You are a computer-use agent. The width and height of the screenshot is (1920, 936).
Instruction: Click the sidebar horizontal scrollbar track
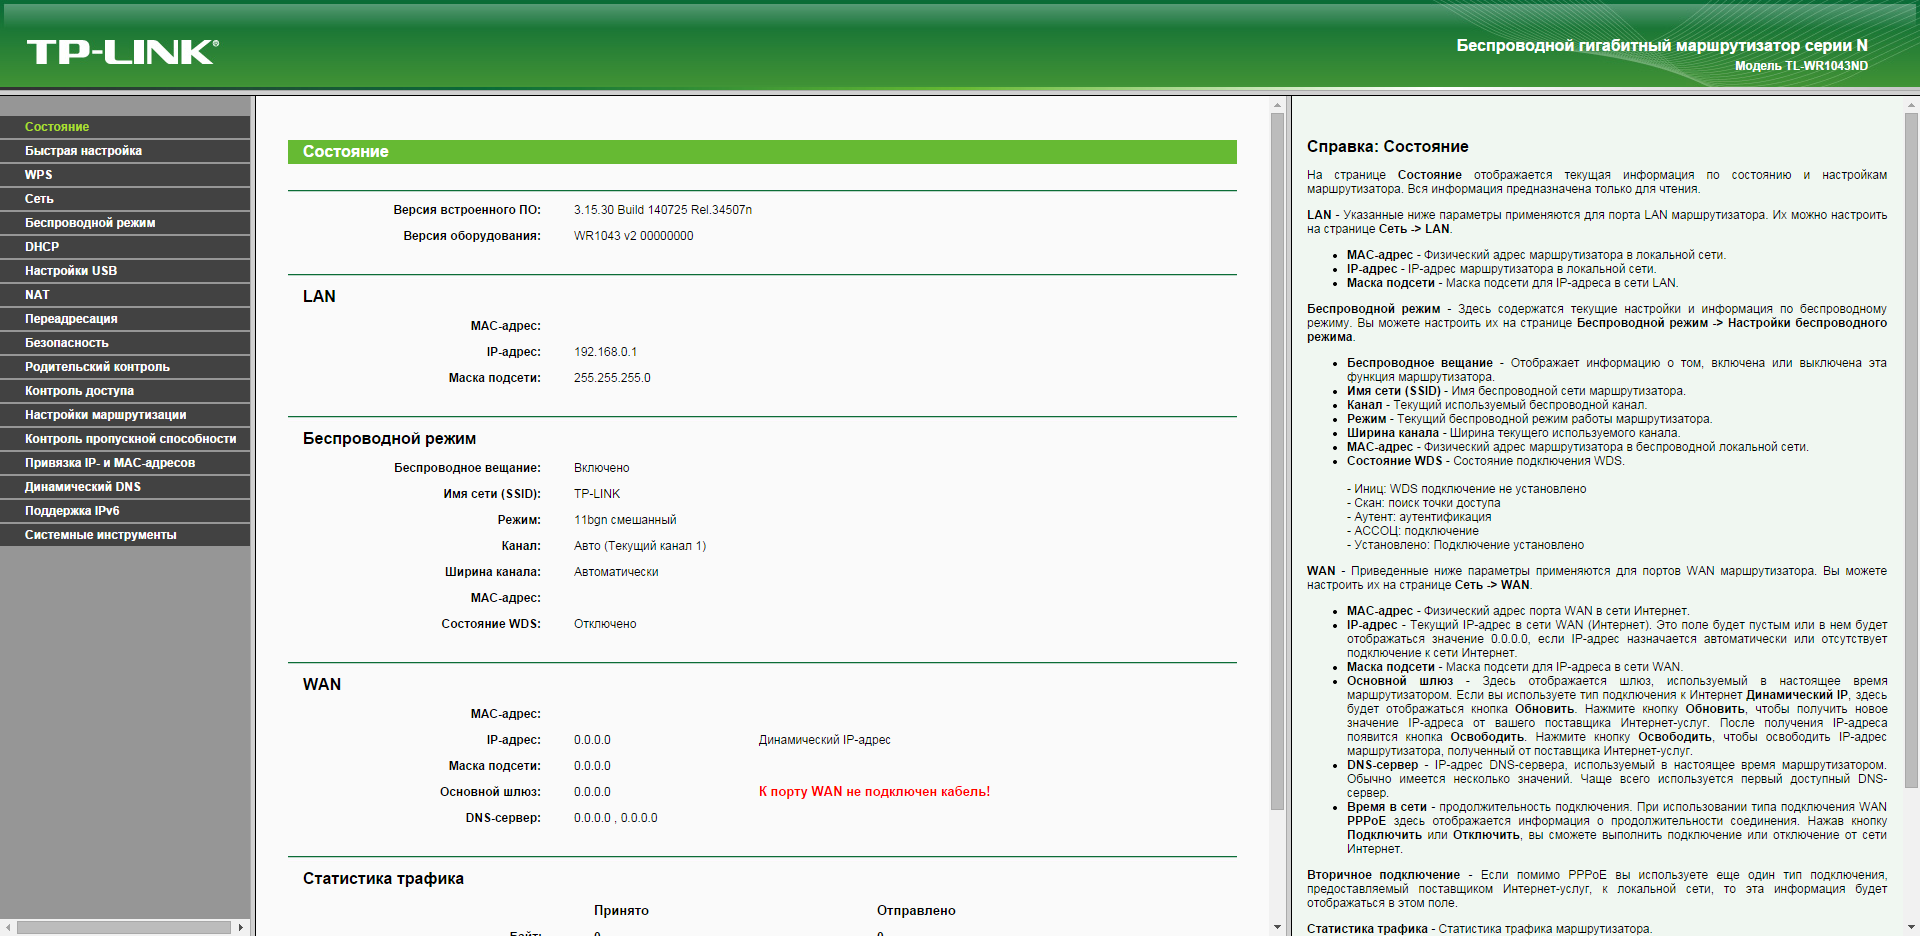click(x=124, y=927)
